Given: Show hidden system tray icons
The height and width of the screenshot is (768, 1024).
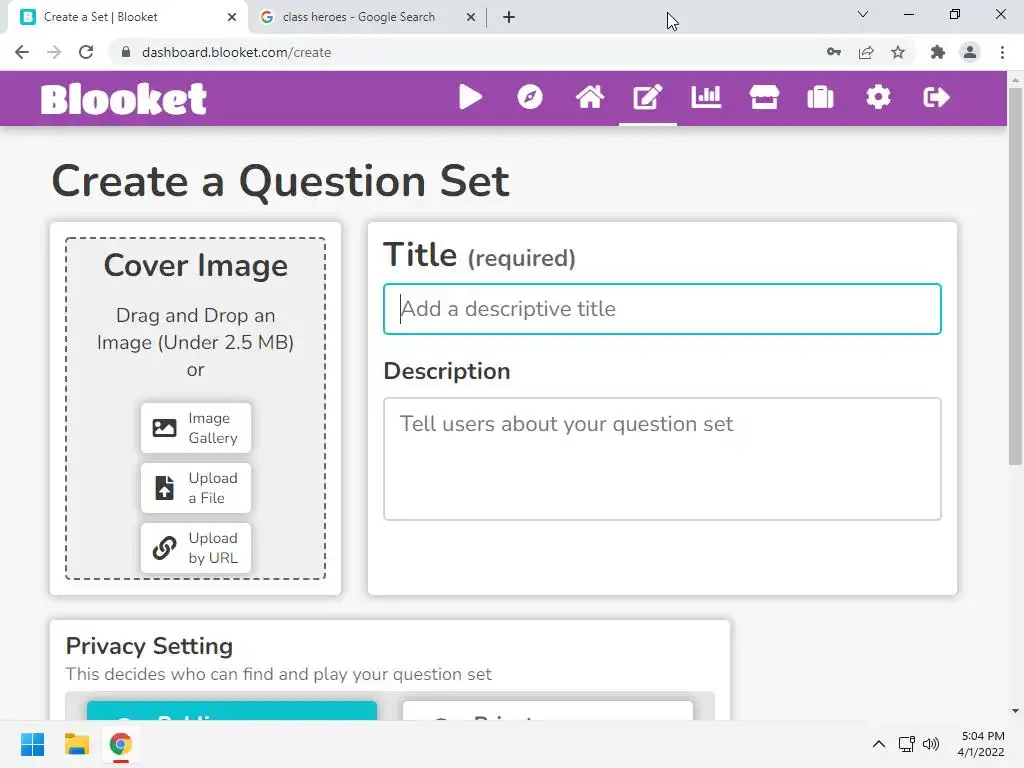Looking at the screenshot, I should 879,744.
